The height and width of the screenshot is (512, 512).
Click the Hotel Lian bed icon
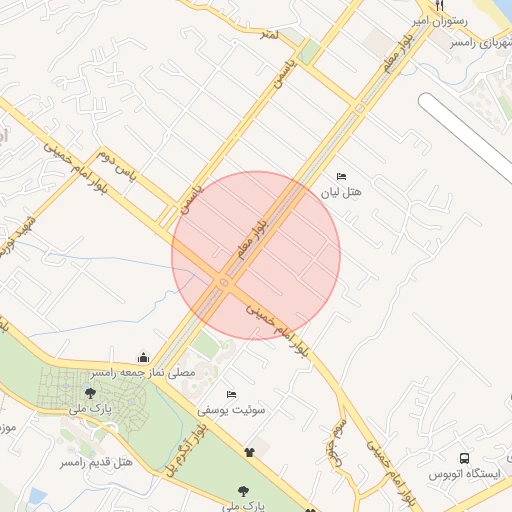click(x=341, y=177)
